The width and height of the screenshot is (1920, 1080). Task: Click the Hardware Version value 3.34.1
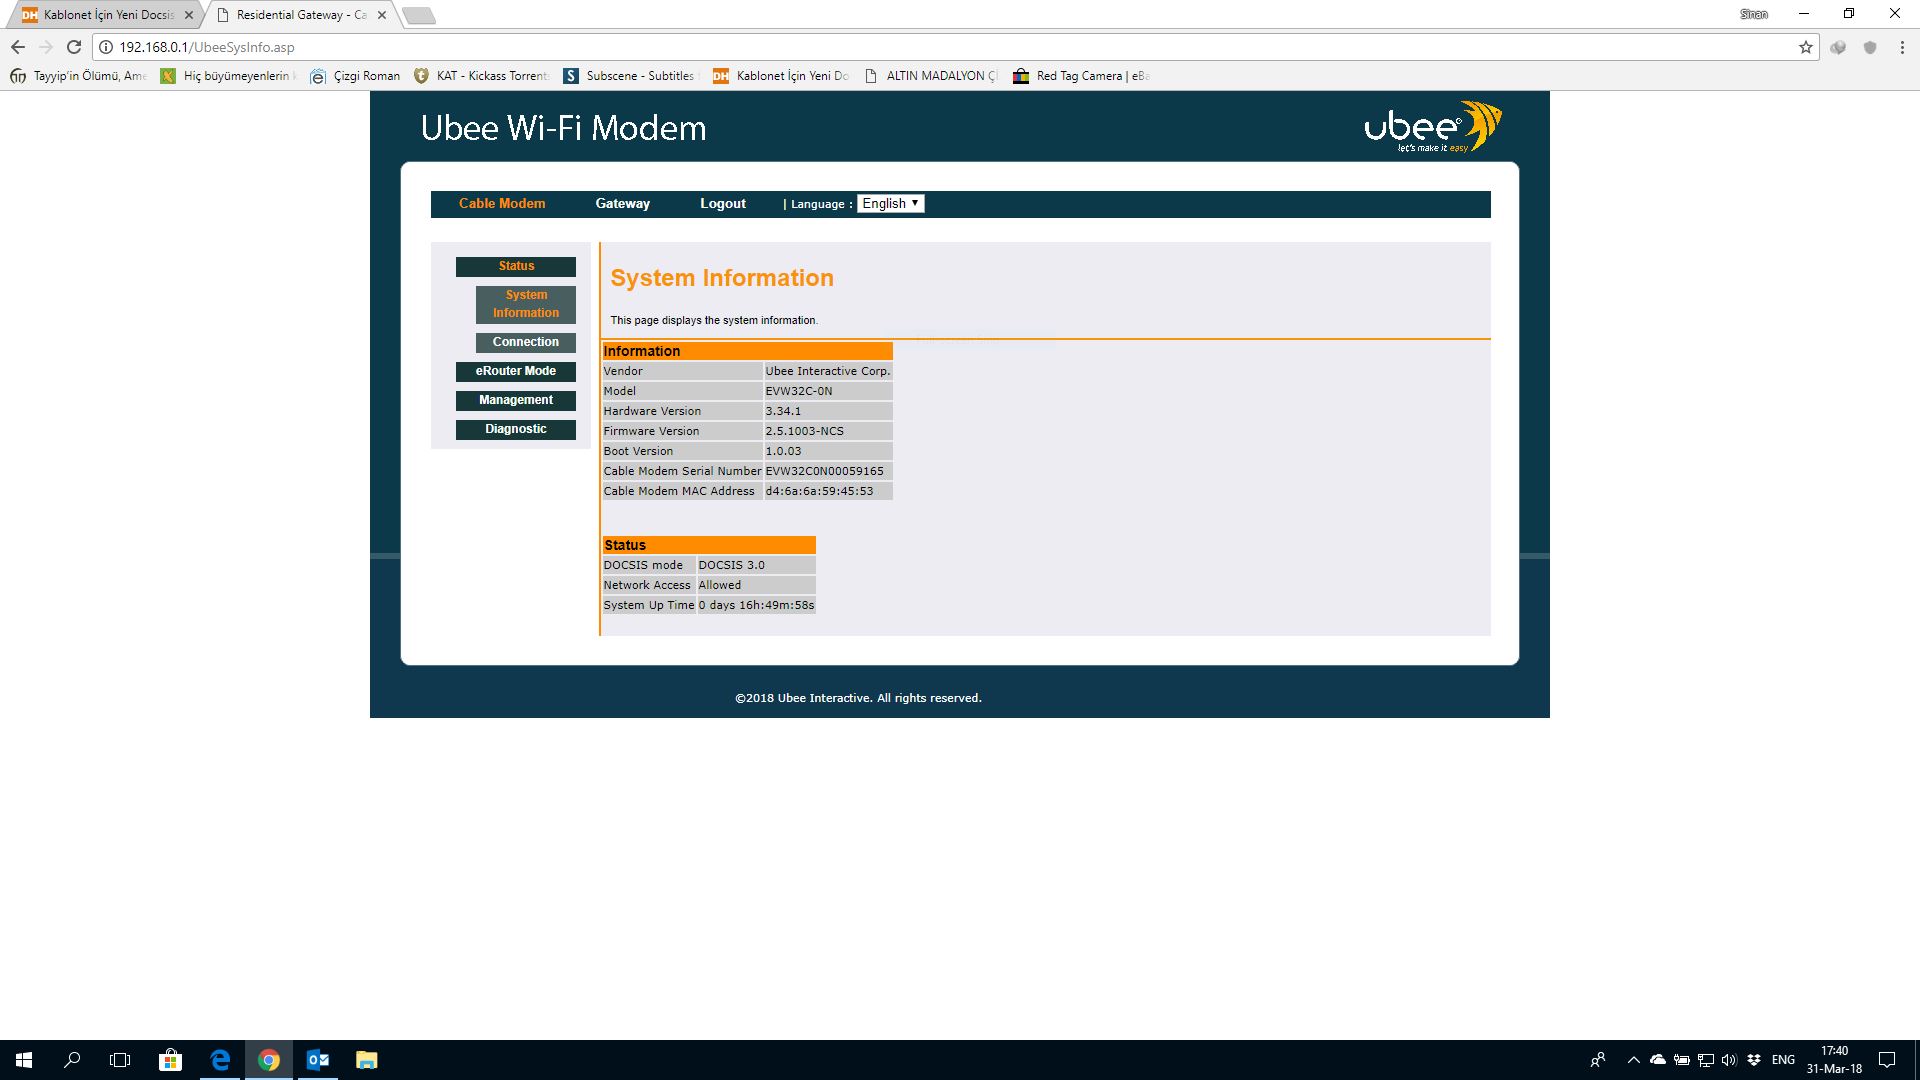tap(783, 411)
